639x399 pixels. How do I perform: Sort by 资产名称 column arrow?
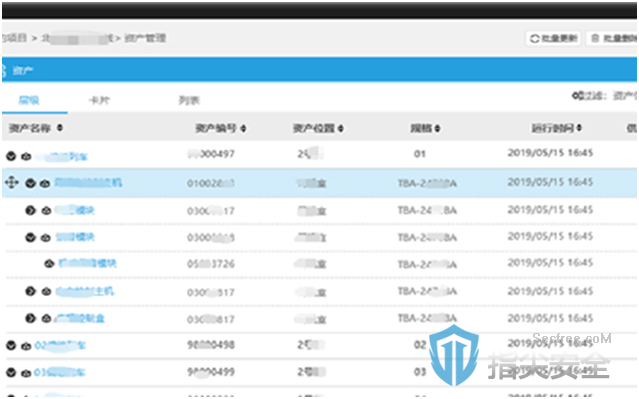click(x=60, y=128)
